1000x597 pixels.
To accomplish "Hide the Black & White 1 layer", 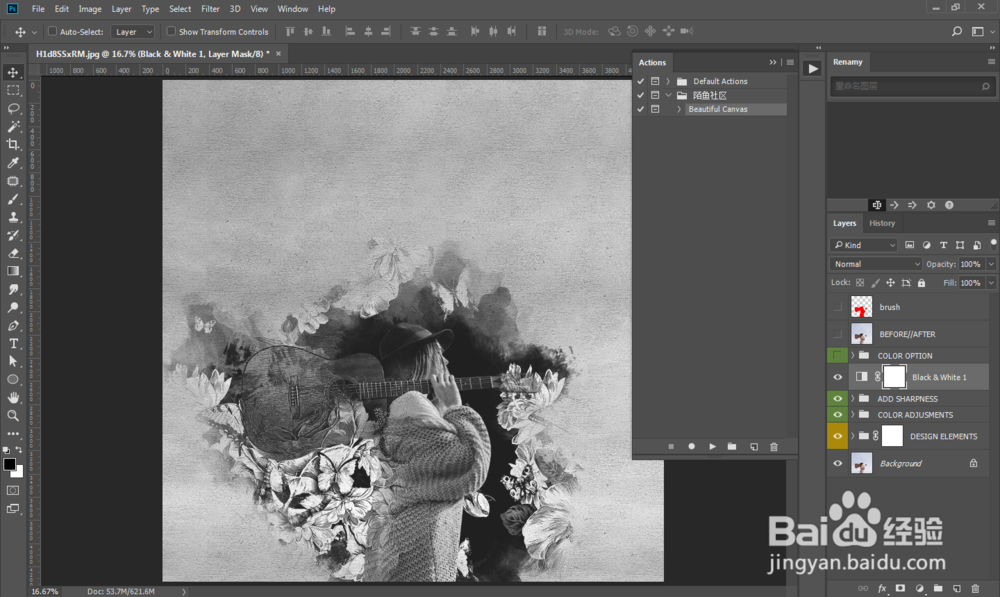I will tap(837, 377).
